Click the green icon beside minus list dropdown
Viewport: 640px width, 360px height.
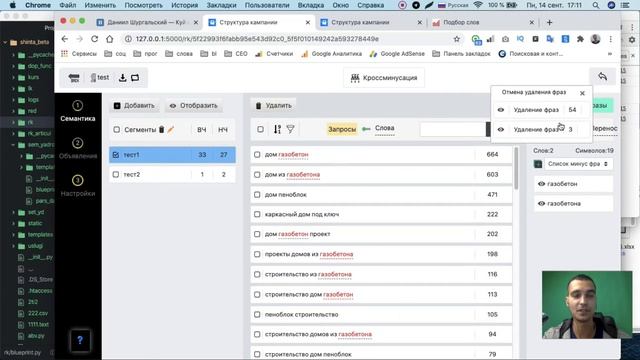pyautogui.click(x=538, y=164)
